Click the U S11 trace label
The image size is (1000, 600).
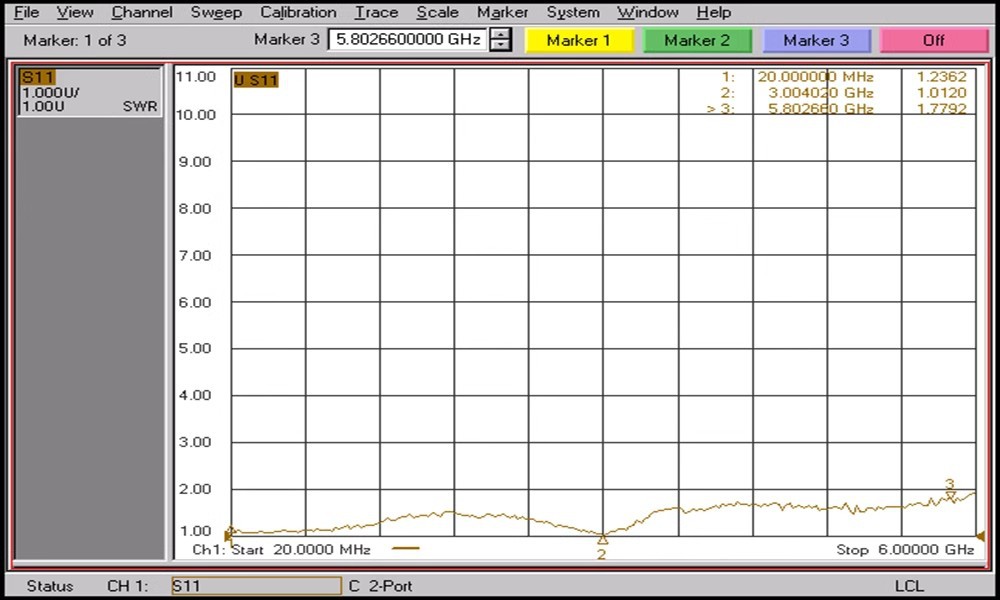coord(256,80)
